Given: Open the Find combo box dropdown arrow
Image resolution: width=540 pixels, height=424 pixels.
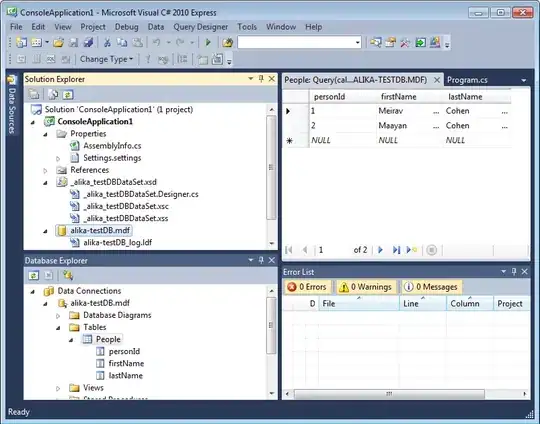Looking at the screenshot, I should (358, 43).
